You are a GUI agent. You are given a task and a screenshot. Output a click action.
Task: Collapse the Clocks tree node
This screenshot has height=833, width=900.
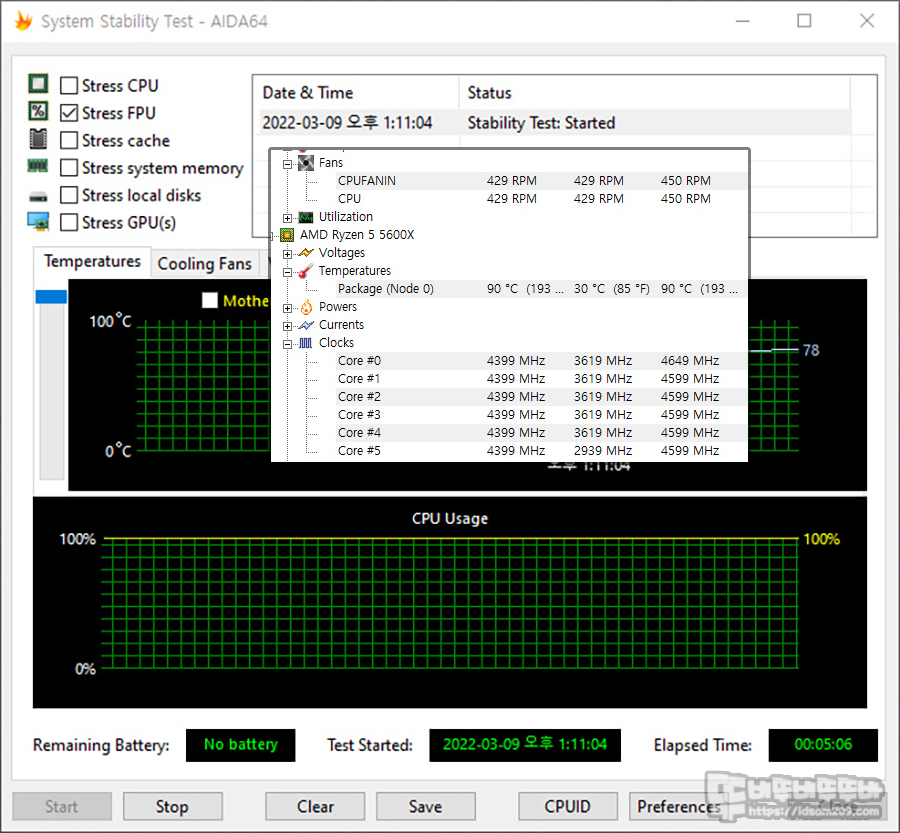tap(288, 344)
